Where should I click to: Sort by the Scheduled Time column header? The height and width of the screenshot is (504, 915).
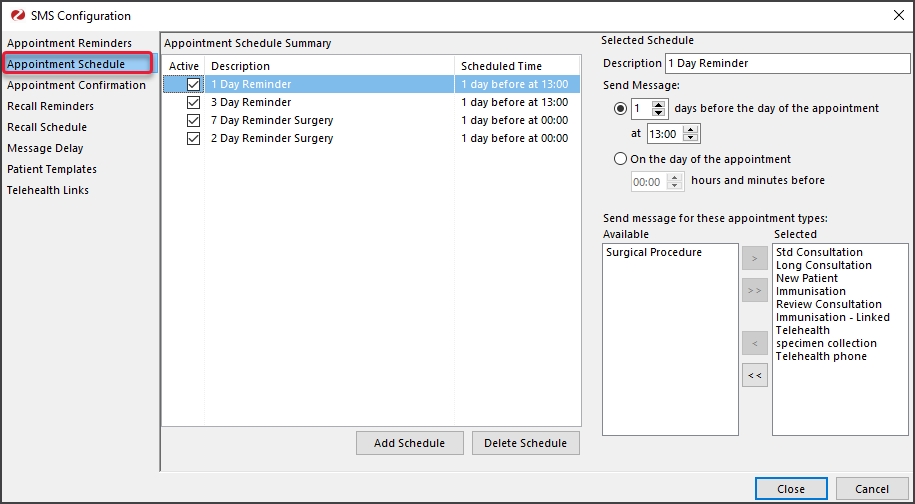(517, 66)
